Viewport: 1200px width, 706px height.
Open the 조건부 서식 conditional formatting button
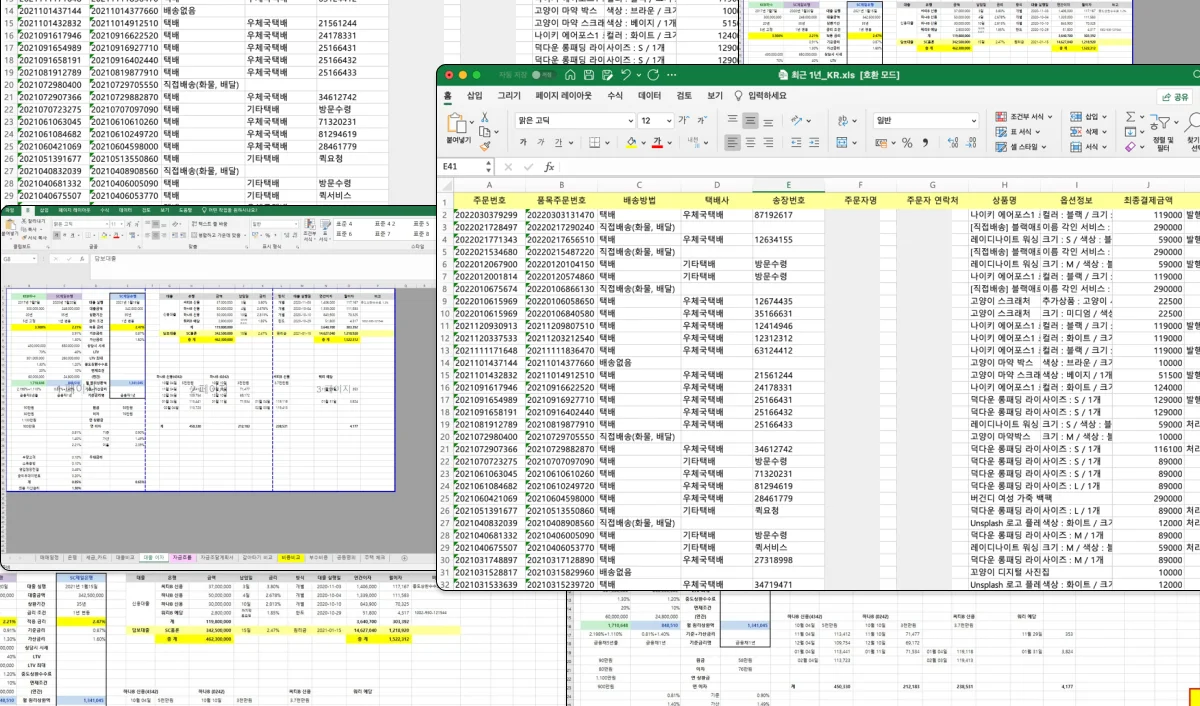coord(1025,116)
